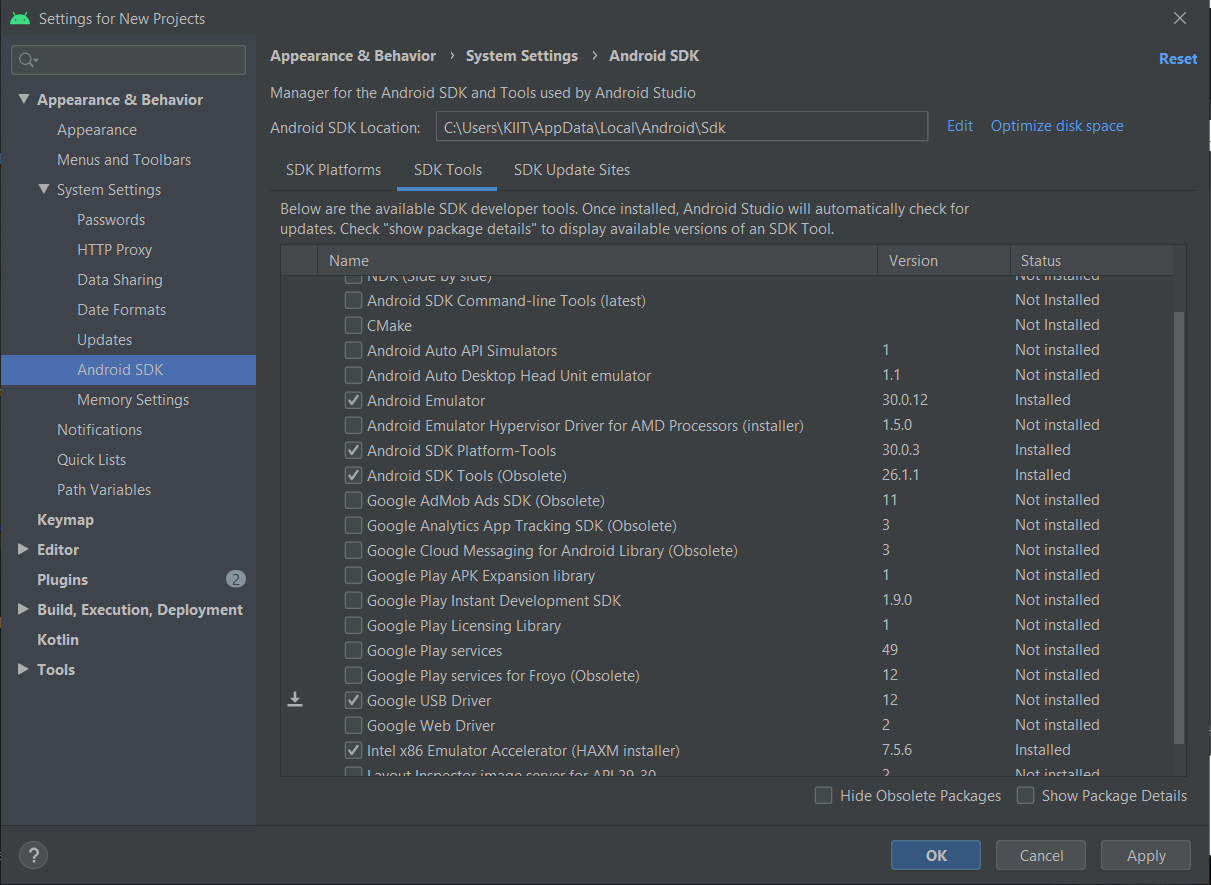Click the download icon beside Google USB Driver
The width and height of the screenshot is (1211, 885).
(294, 699)
